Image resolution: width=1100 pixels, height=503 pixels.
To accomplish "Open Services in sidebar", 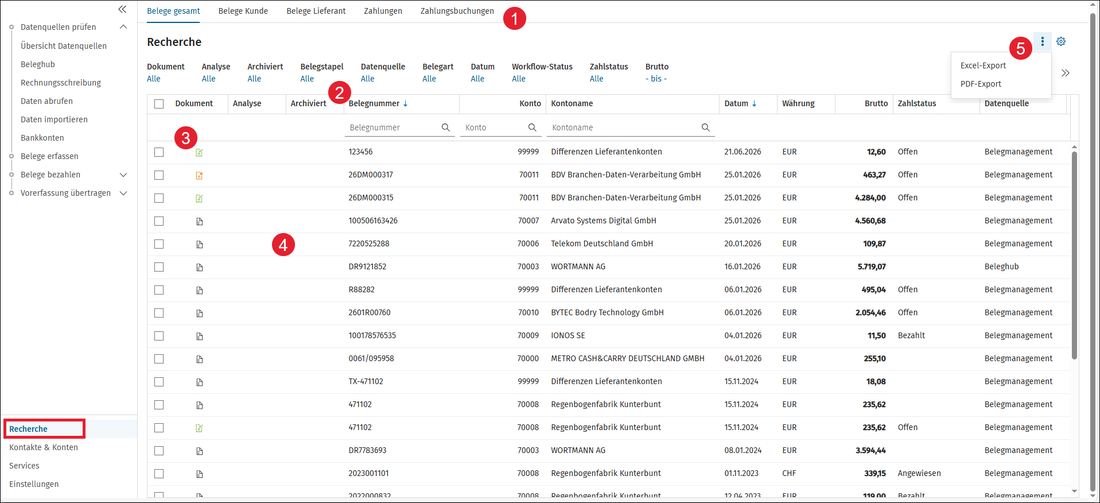I will coord(25,465).
